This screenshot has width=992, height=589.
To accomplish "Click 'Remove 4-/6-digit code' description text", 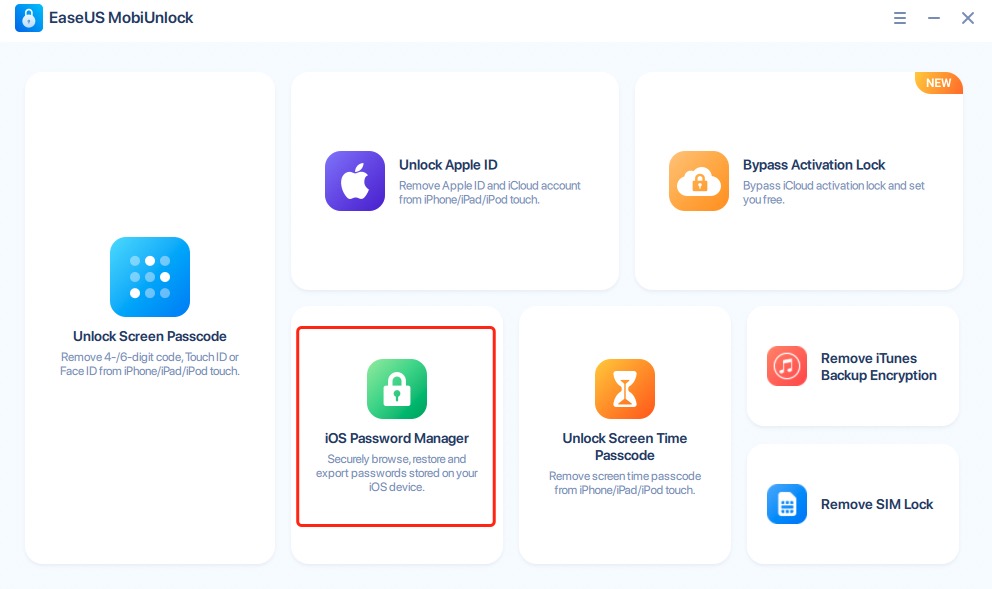I will 150,364.
